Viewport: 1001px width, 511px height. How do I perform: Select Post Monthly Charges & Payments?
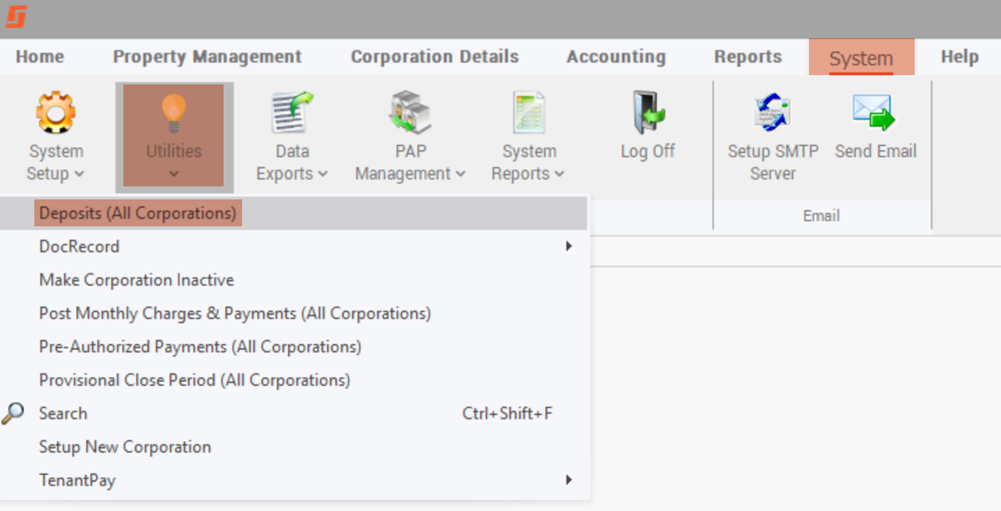tap(294, 313)
